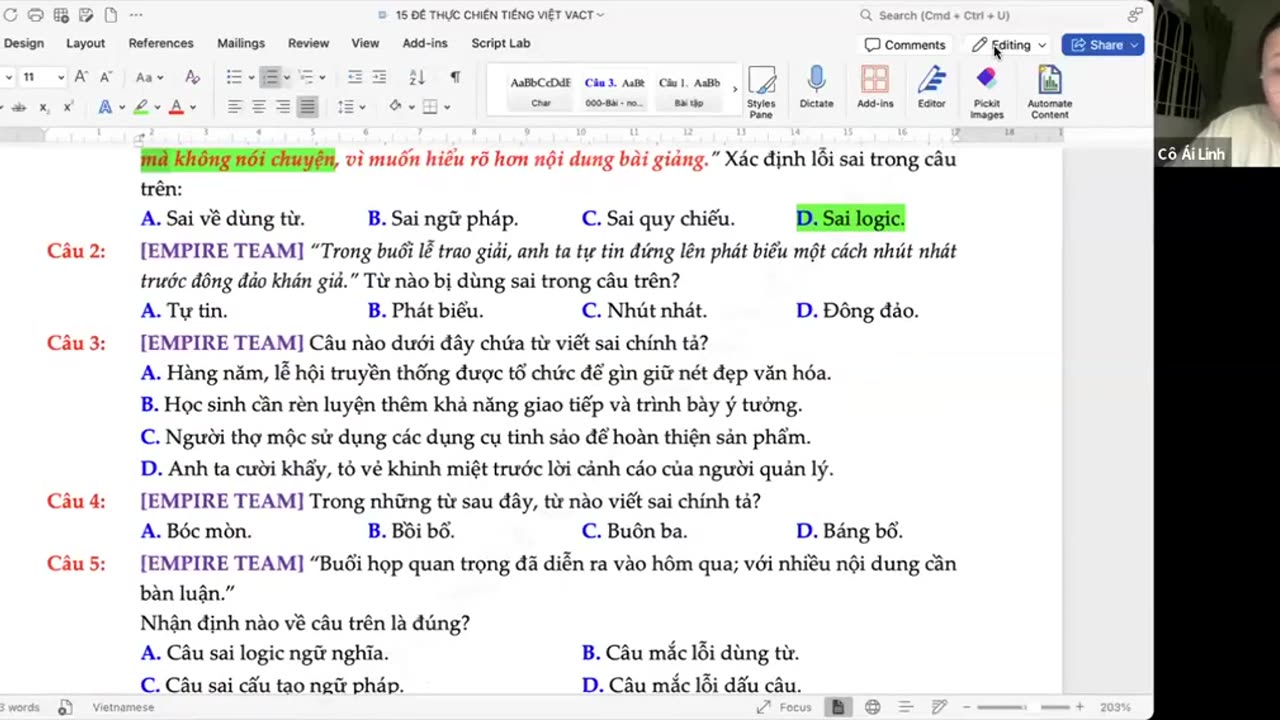The image size is (1280, 720).
Task: Open the more quick-access options ellipsis
Action: (136, 15)
